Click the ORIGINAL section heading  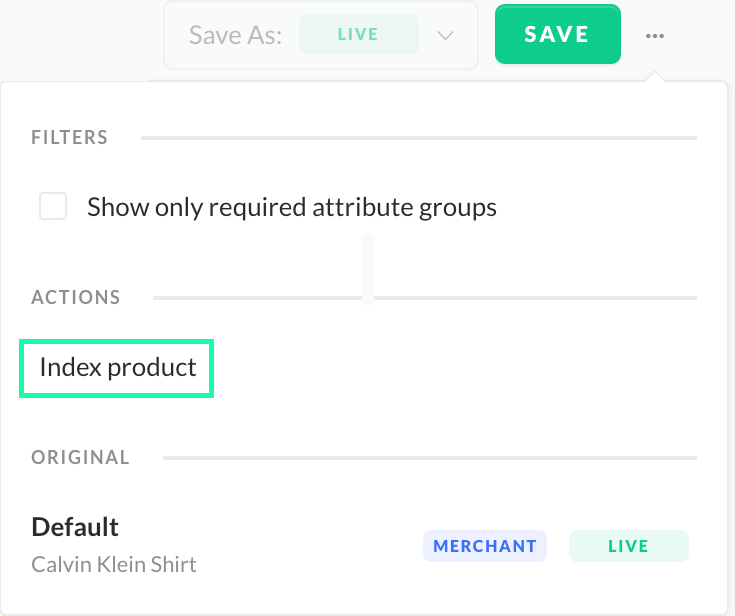pyautogui.click(x=80, y=457)
